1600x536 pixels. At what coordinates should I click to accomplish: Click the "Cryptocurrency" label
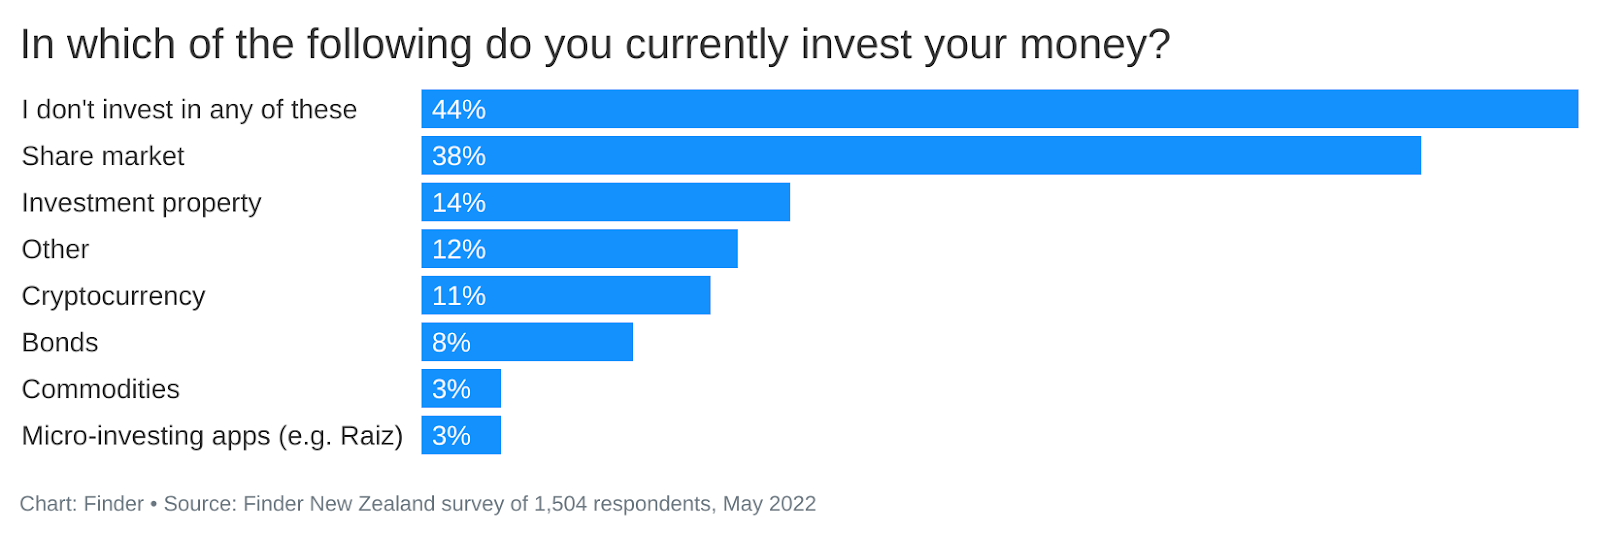tap(113, 296)
